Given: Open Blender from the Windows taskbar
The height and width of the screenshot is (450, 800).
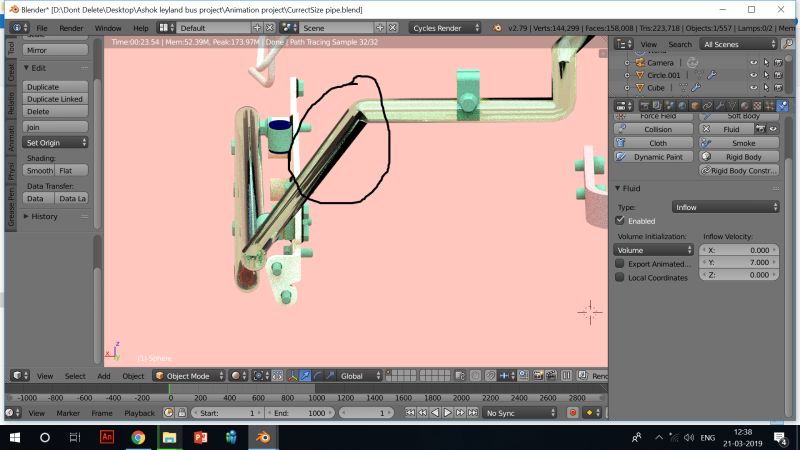Looking at the screenshot, I should (263, 437).
